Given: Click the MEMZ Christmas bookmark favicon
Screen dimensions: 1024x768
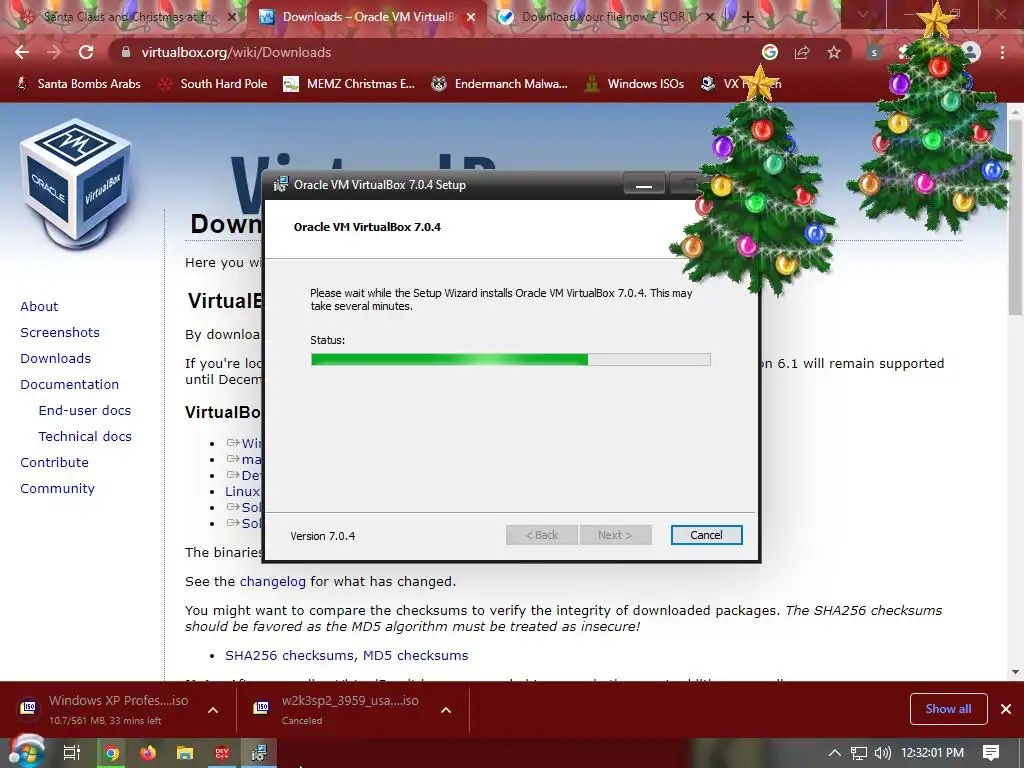Looking at the screenshot, I should coord(291,84).
